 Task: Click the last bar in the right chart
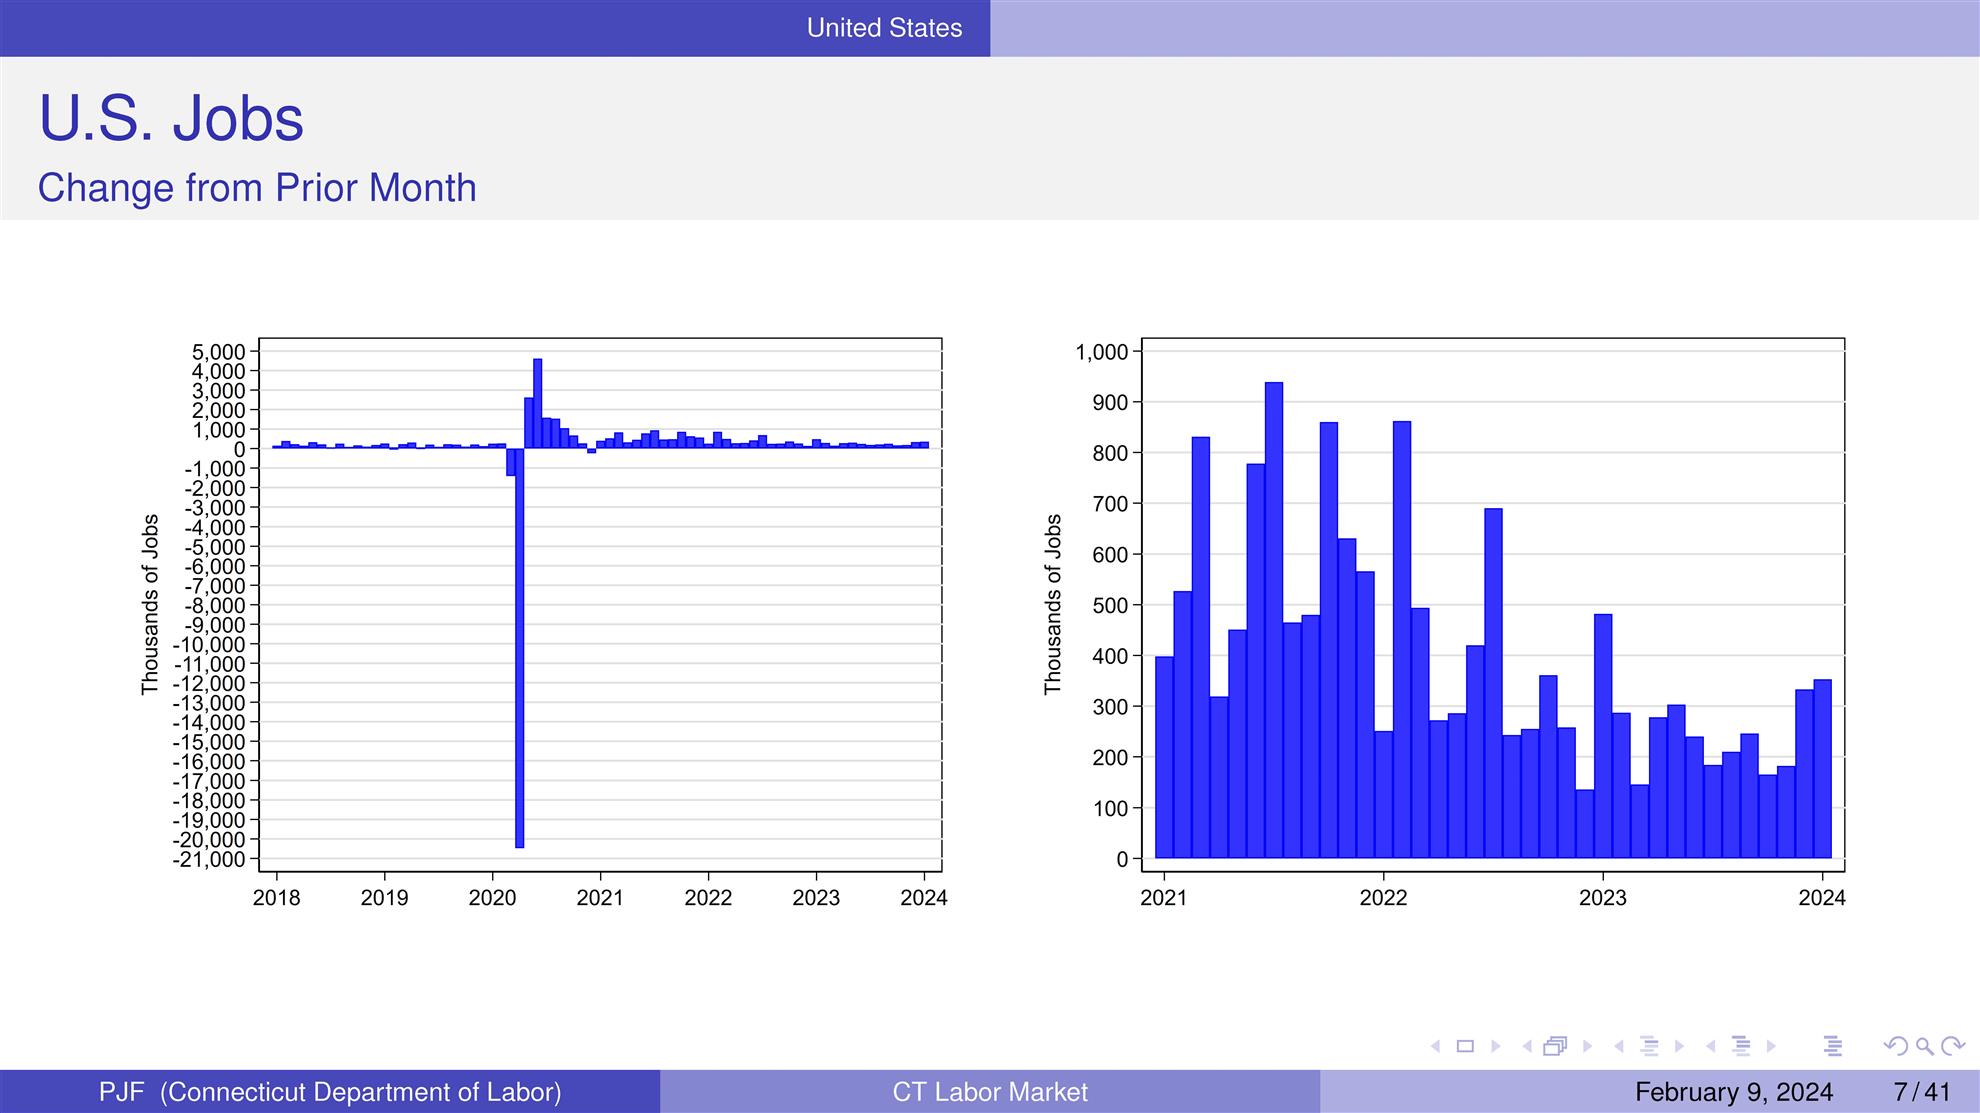(x=1822, y=769)
